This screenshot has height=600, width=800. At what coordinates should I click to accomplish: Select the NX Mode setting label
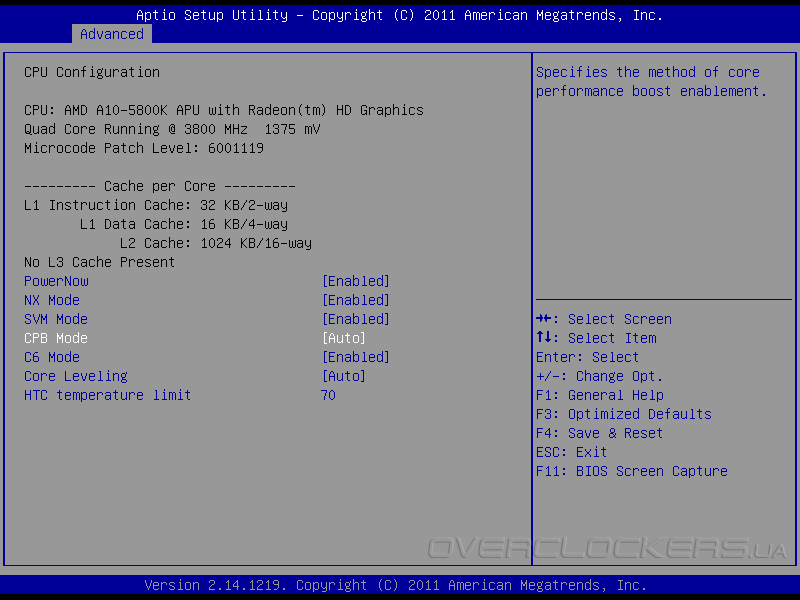pyautogui.click(x=52, y=300)
